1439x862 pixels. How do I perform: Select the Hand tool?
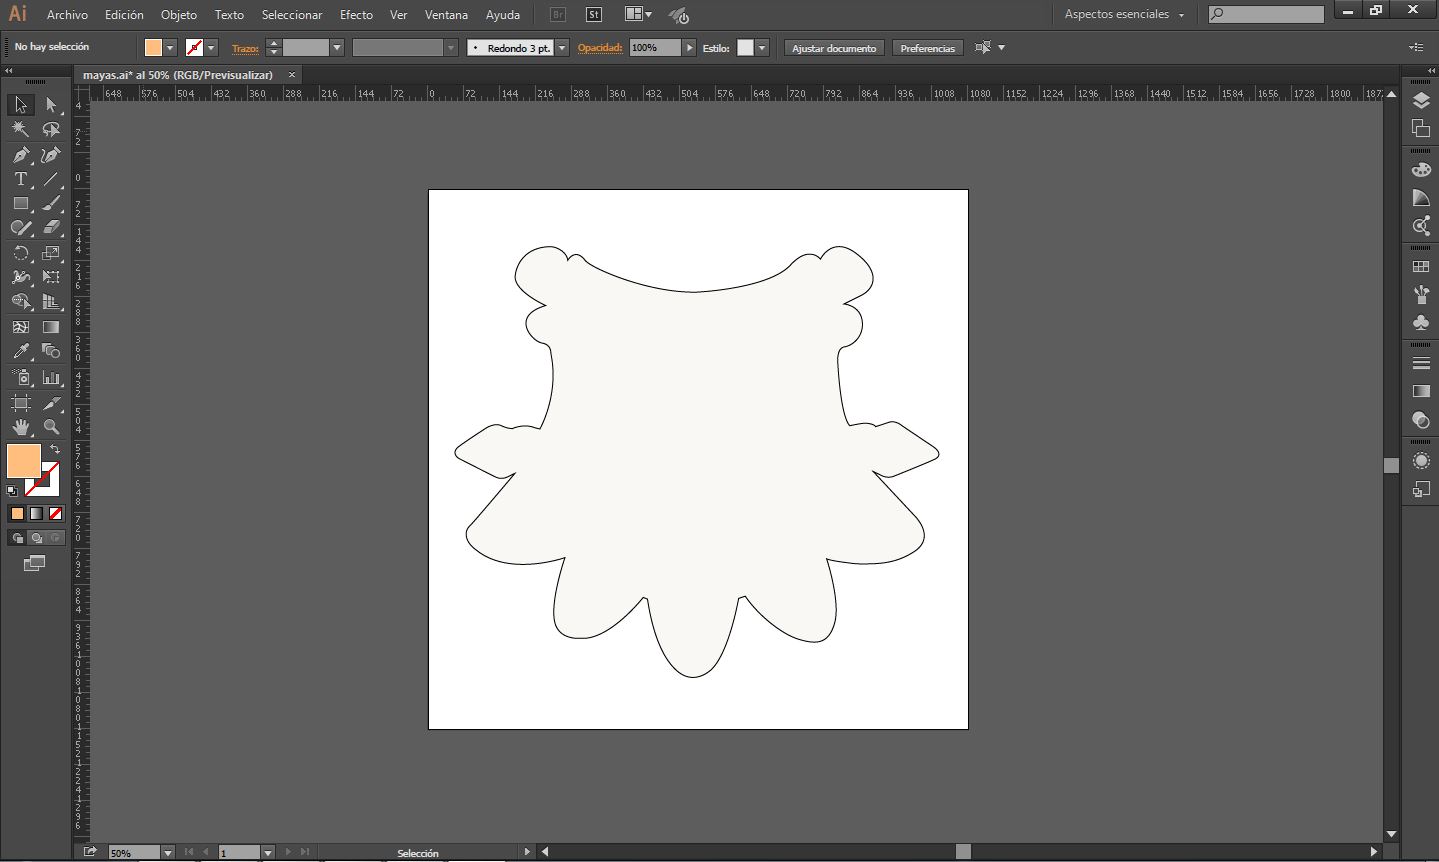(x=20, y=427)
